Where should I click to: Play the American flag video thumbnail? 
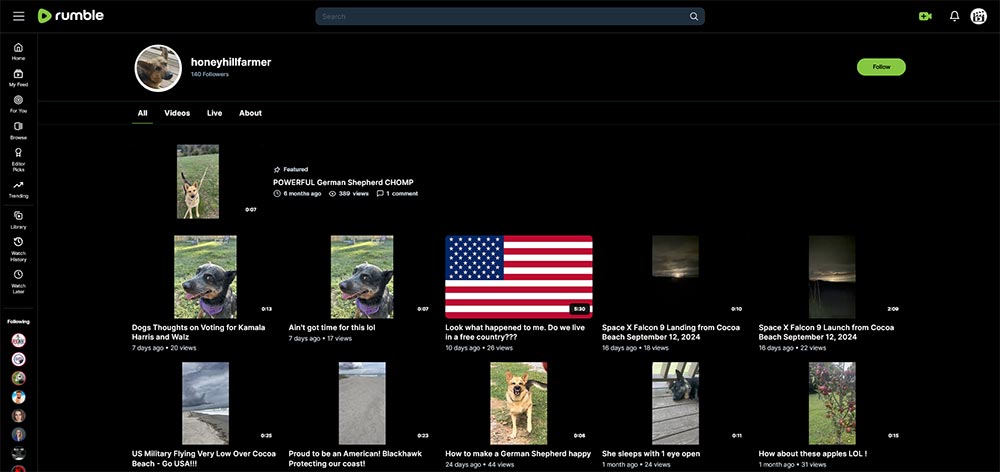point(518,277)
